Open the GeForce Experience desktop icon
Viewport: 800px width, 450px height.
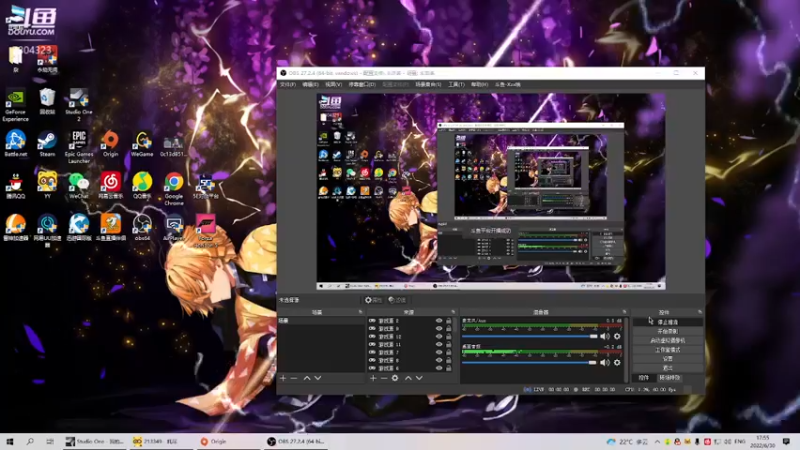15,106
